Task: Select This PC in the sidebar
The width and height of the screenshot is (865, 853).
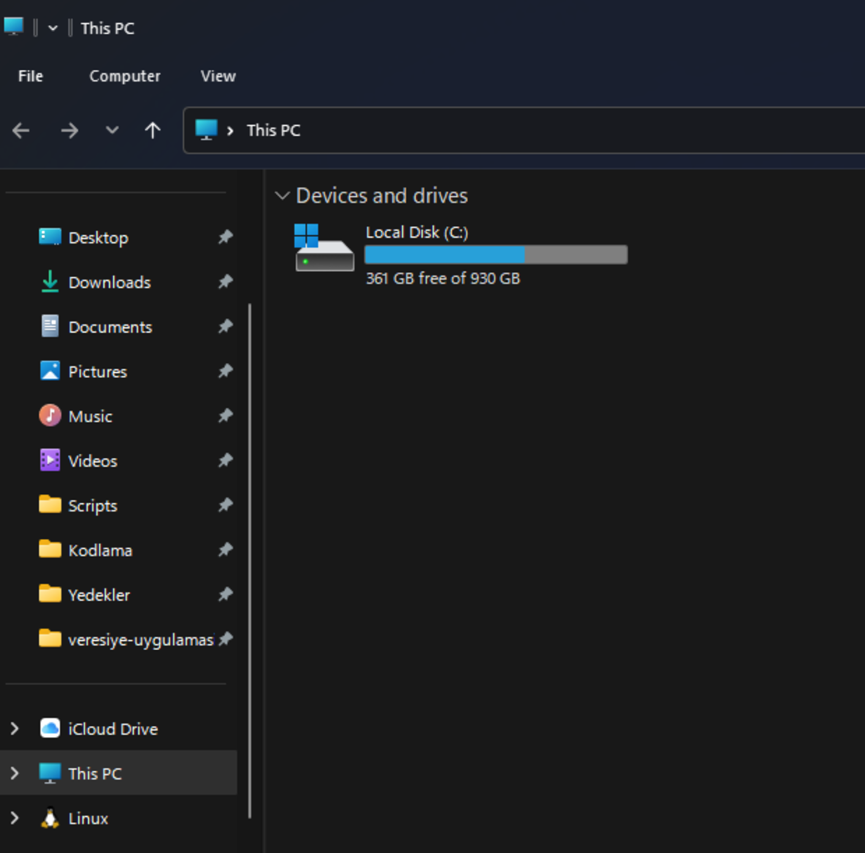Action: pyautogui.click(x=119, y=773)
